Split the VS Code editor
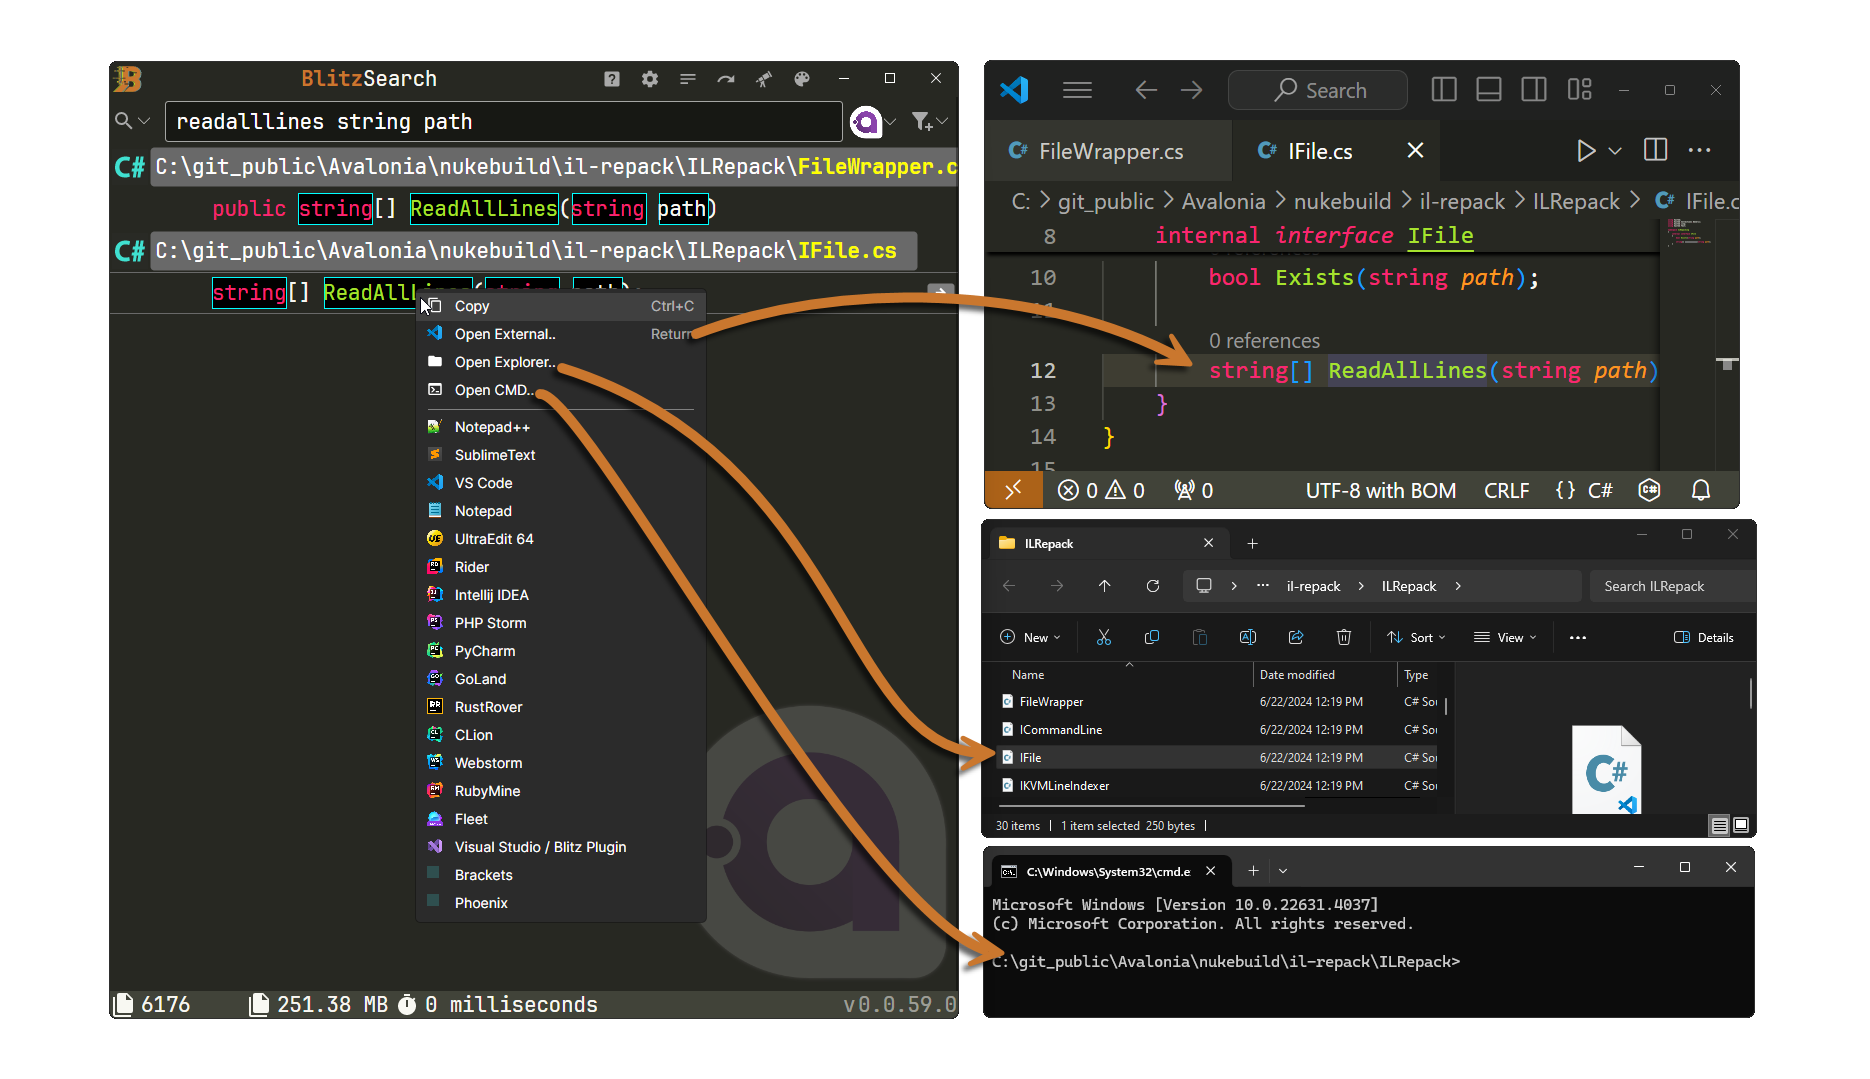1870x1079 pixels. (x=1656, y=150)
